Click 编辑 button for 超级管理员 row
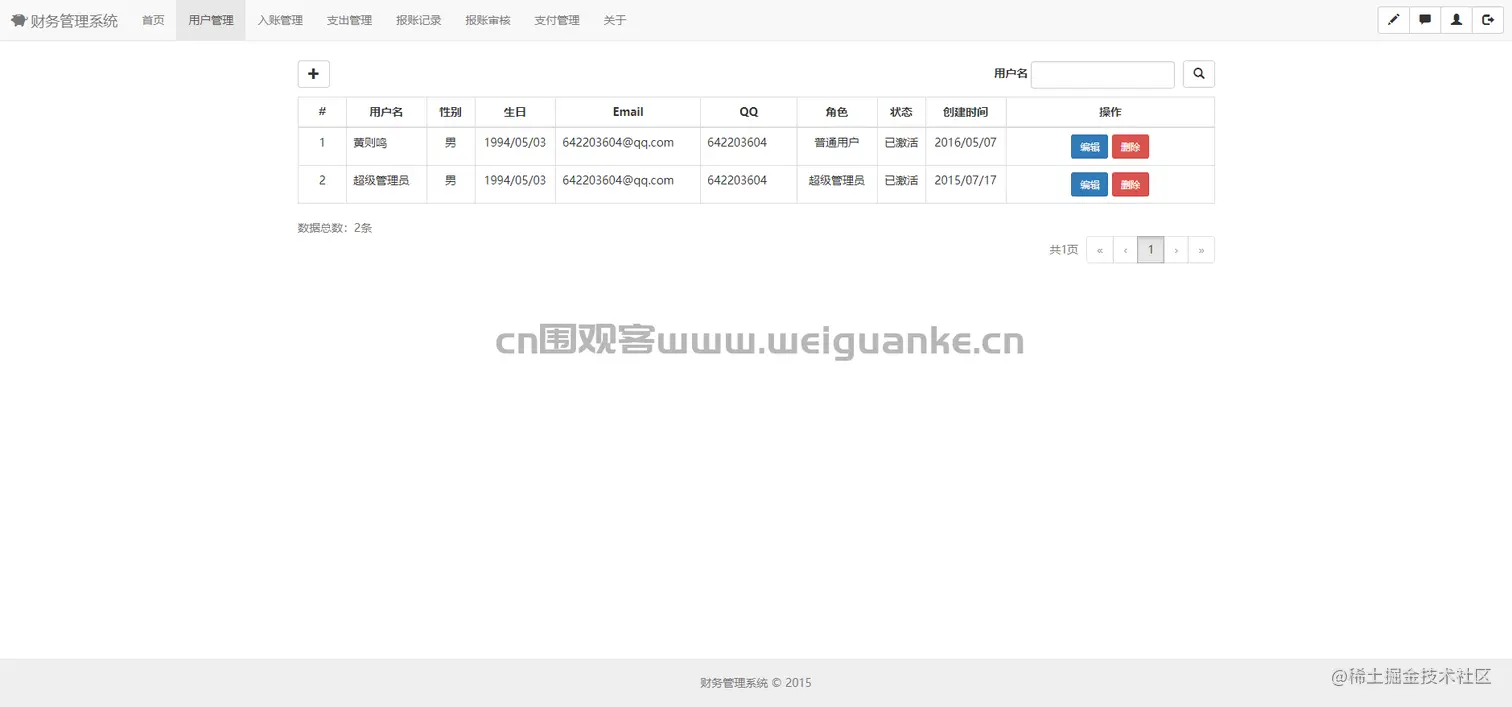The height and width of the screenshot is (707, 1512). click(1089, 185)
